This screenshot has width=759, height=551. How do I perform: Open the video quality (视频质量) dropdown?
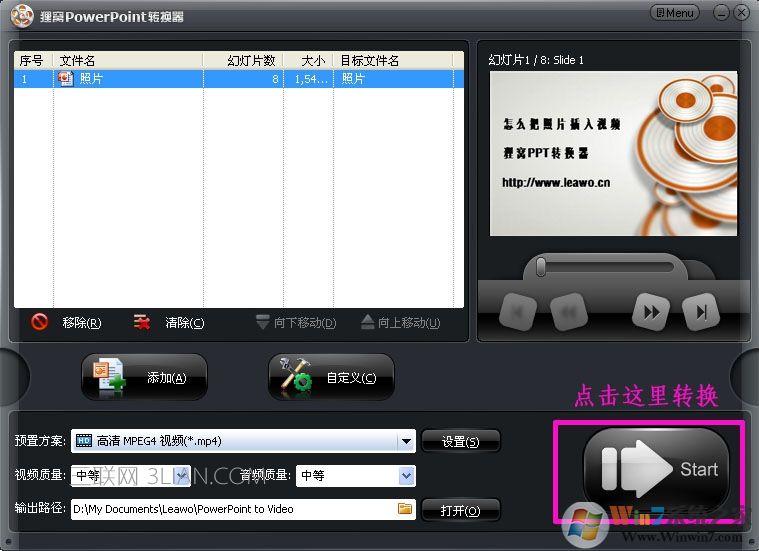click(x=181, y=475)
